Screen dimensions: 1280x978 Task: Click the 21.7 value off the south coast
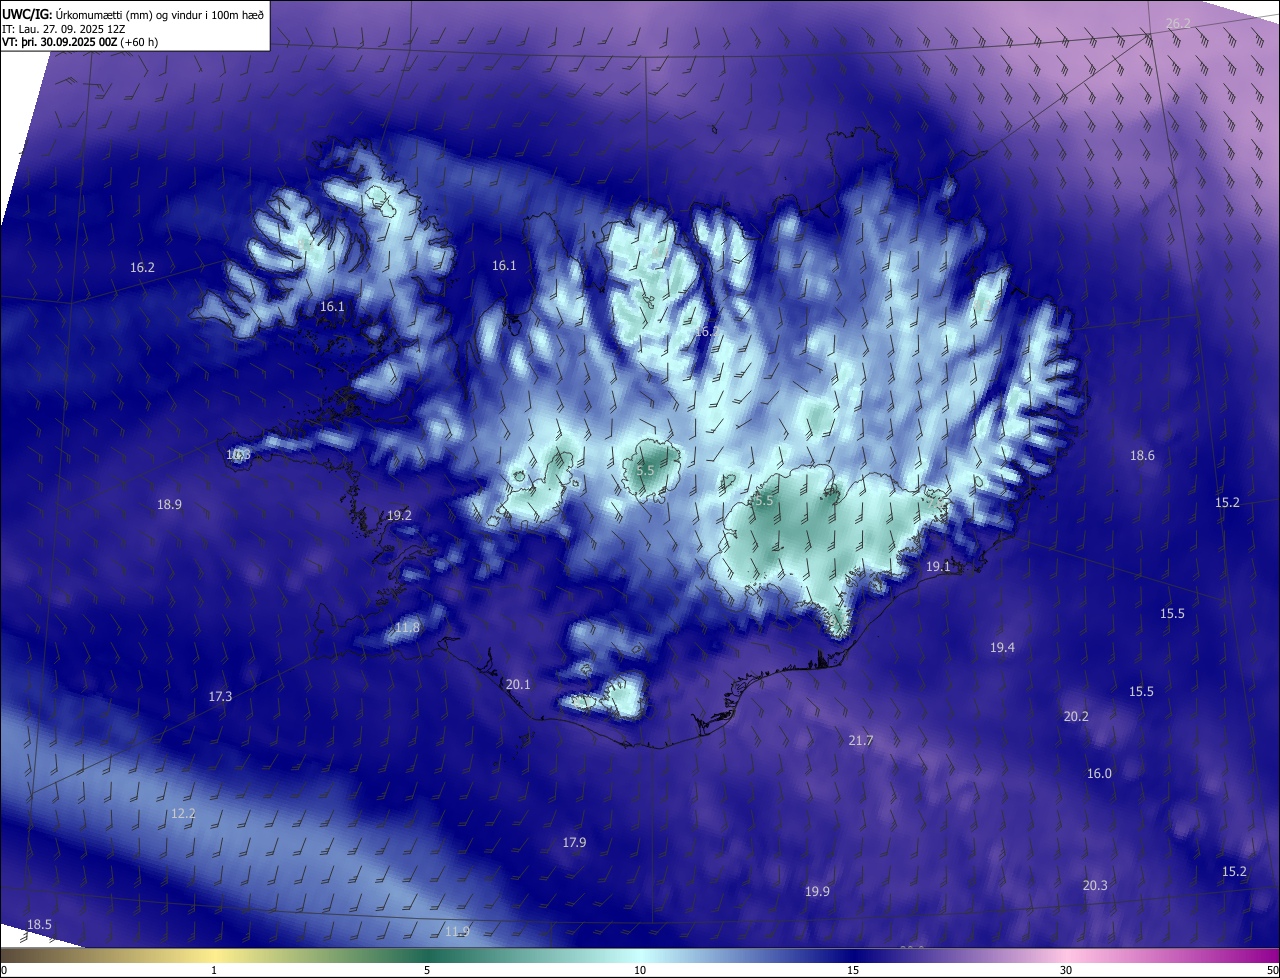[x=861, y=741]
